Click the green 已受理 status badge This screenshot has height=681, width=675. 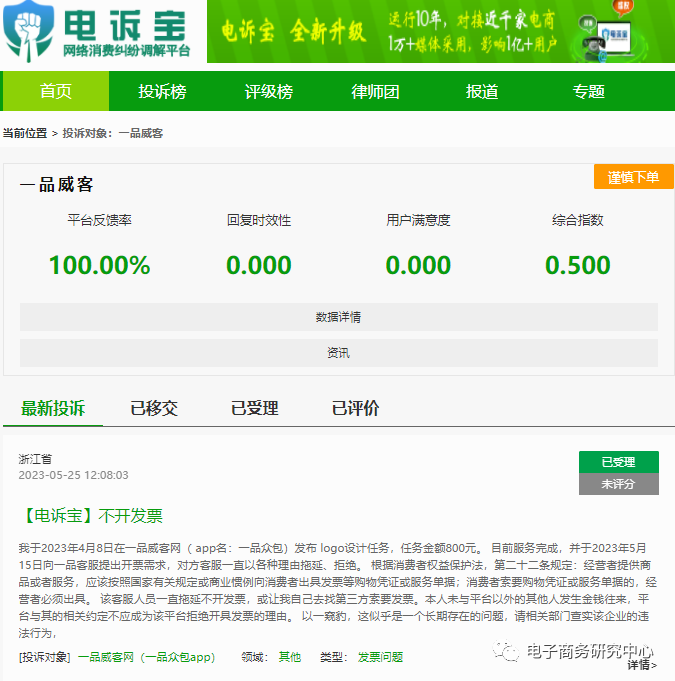coord(619,462)
